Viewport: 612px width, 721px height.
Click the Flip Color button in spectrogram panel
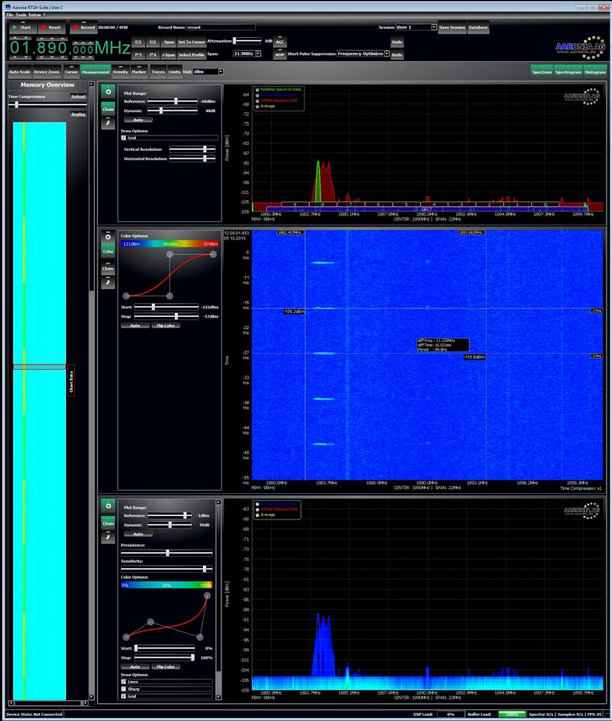pyautogui.click(x=166, y=325)
